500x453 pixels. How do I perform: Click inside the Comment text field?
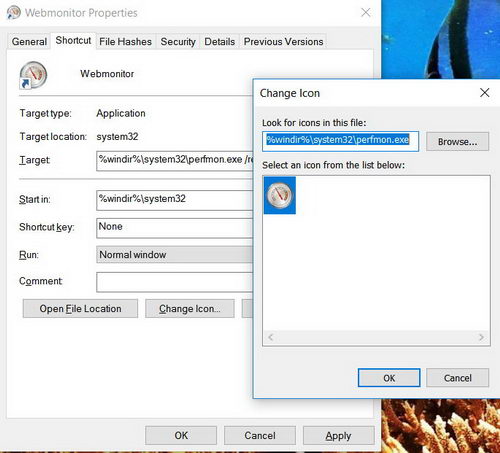[x=174, y=282]
